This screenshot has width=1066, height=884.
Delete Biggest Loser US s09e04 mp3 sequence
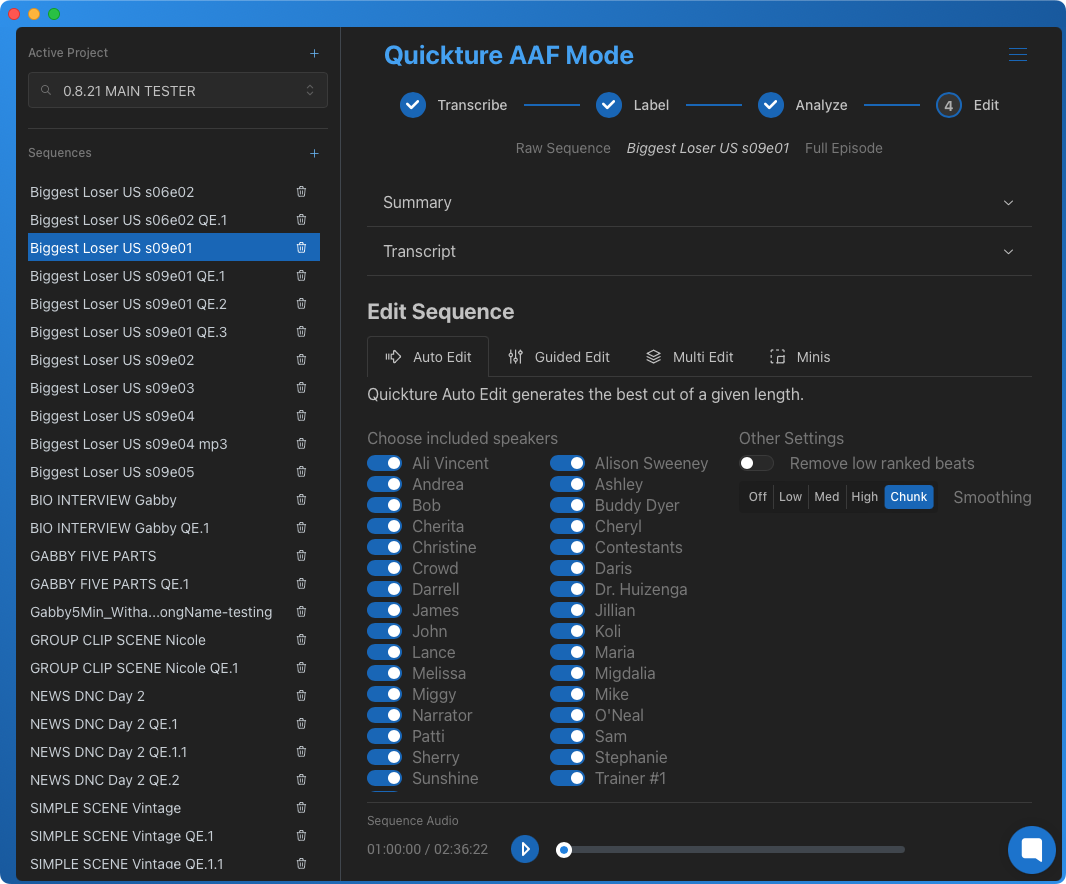click(x=301, y=443)
